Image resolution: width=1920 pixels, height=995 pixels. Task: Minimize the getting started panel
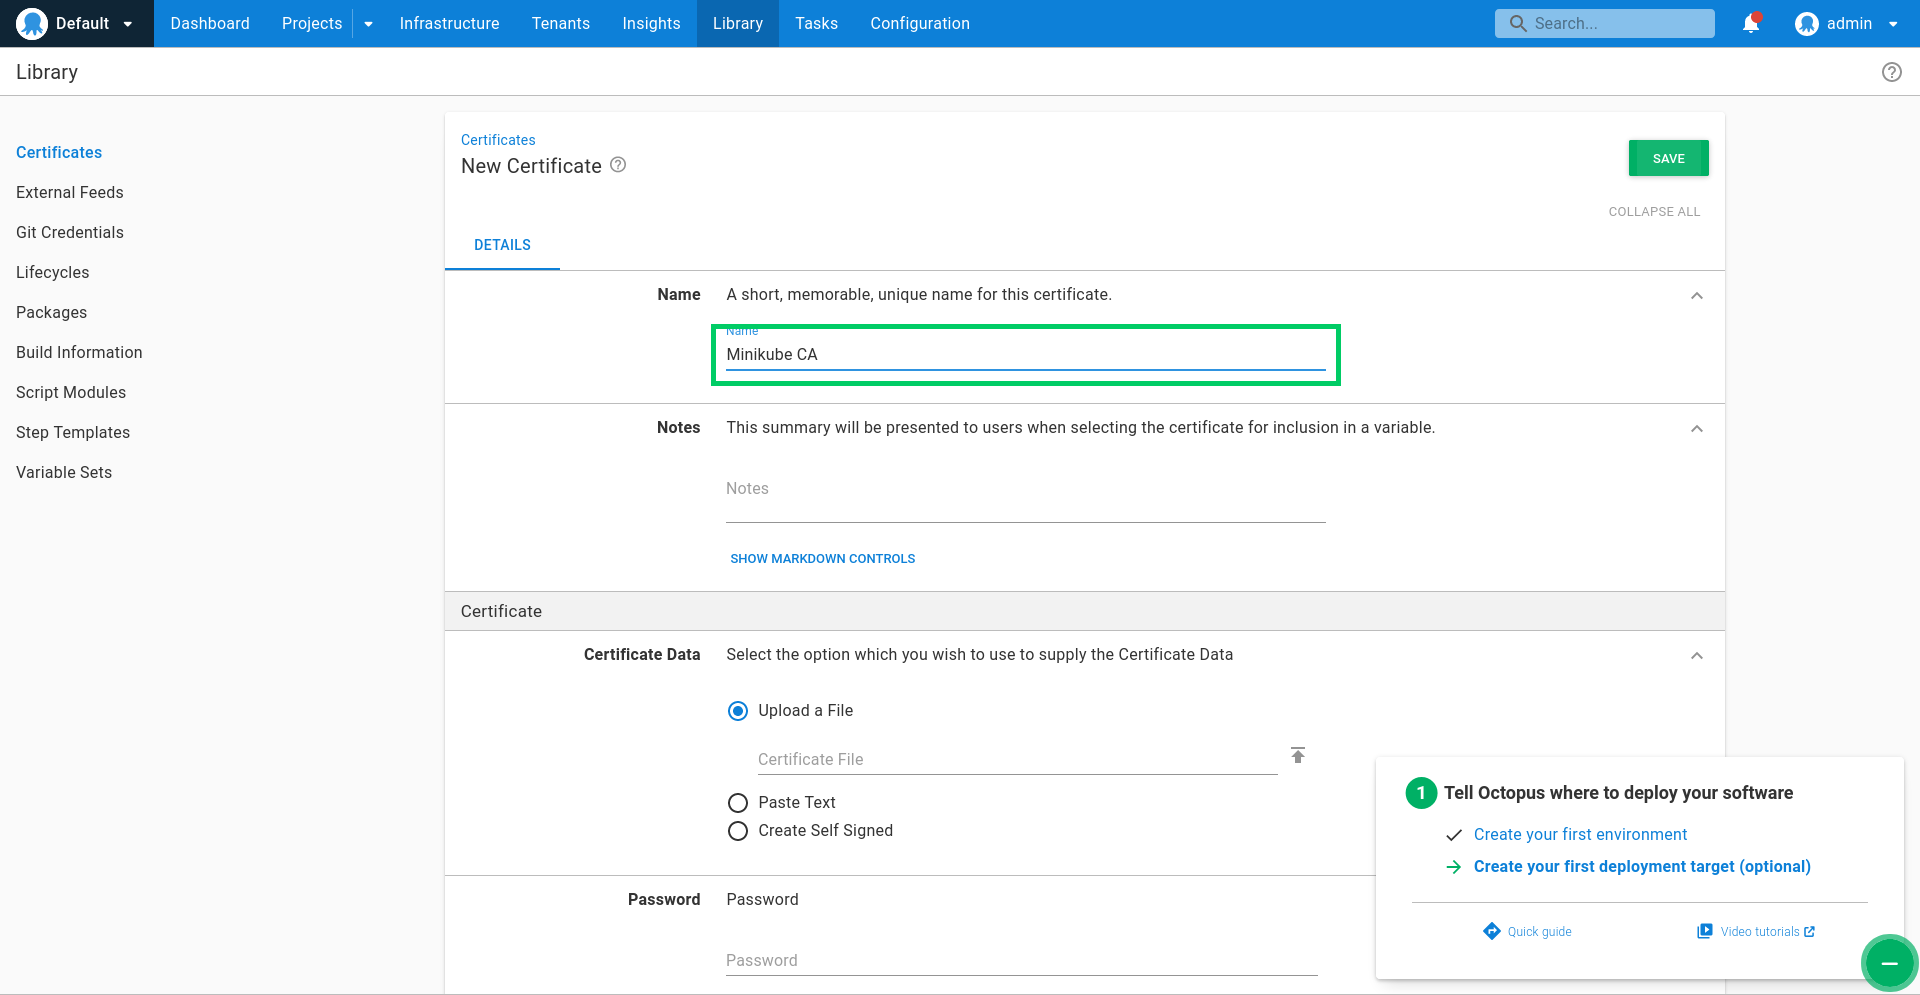click(1889, 963)
